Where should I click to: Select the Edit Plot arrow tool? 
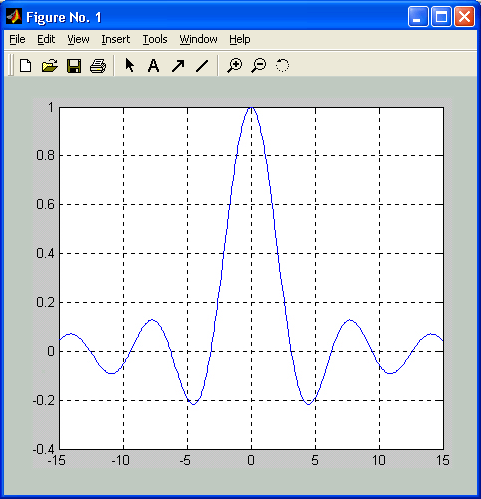coord(129,65)
